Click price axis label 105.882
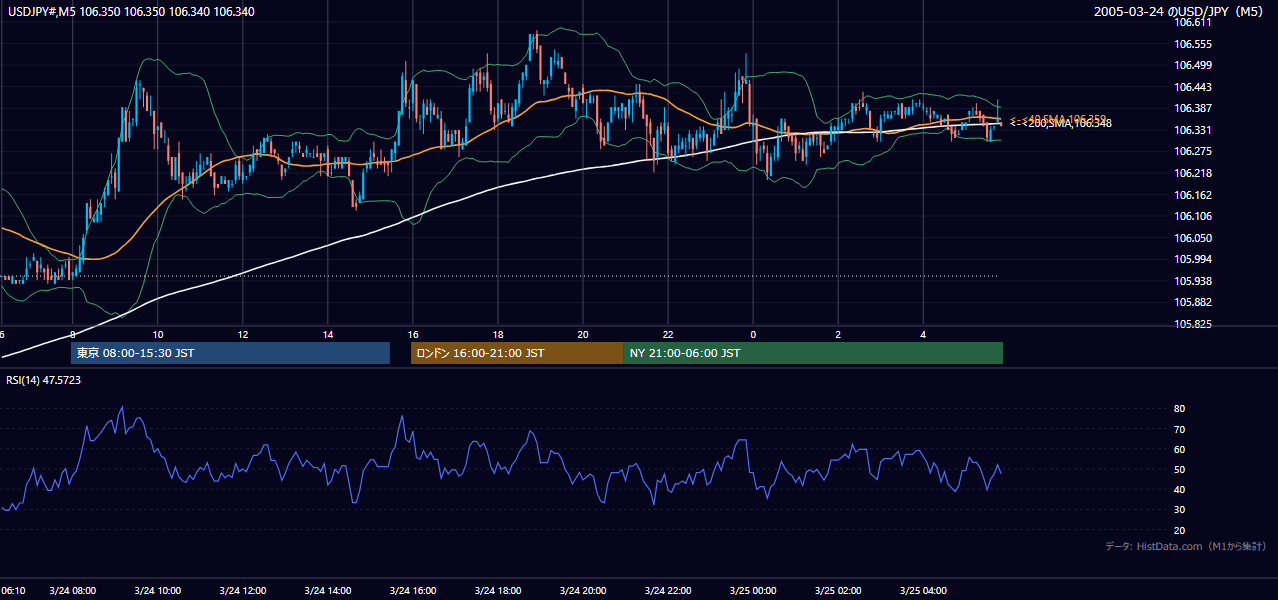Screen dimensions: 1278x600 coord(1193,302)
